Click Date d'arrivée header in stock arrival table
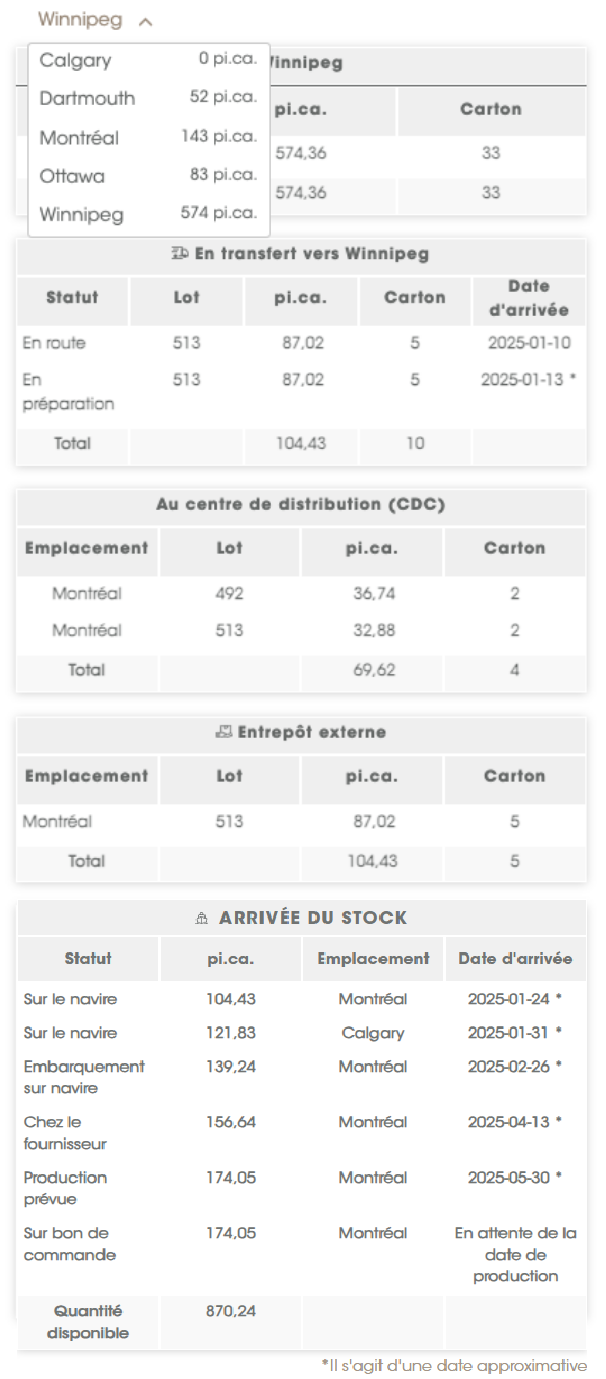The width and height of the screenshot is (606, 1379). pos(515,958)
